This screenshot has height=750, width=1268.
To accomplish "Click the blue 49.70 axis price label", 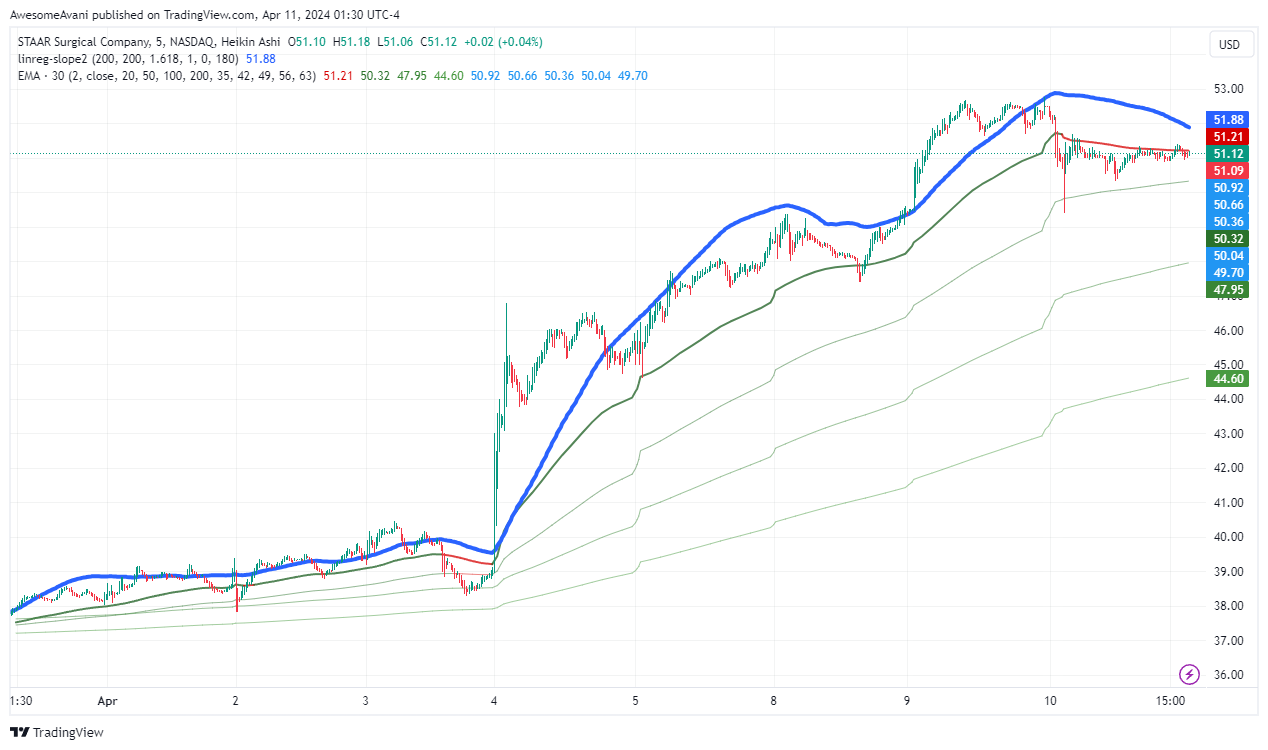I will [x=1228, y=273].
